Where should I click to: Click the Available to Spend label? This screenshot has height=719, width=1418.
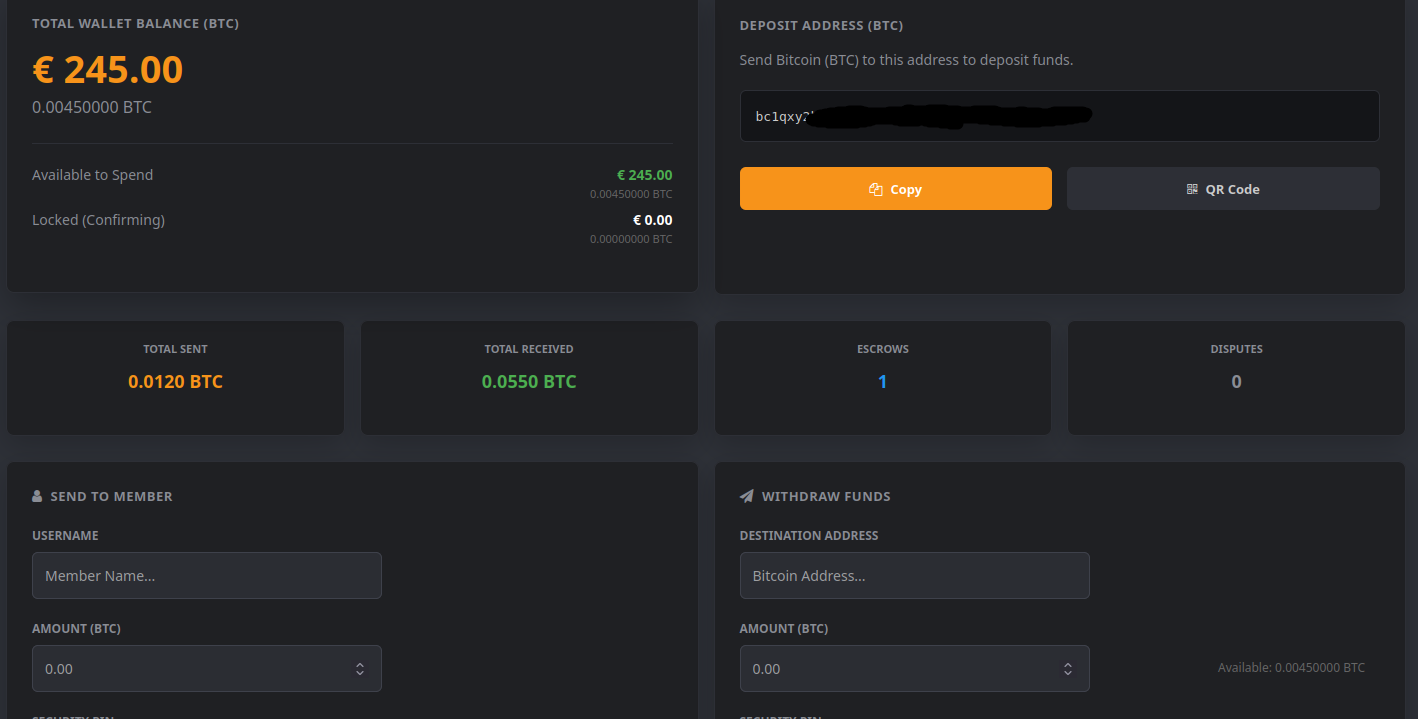[93, 175]
